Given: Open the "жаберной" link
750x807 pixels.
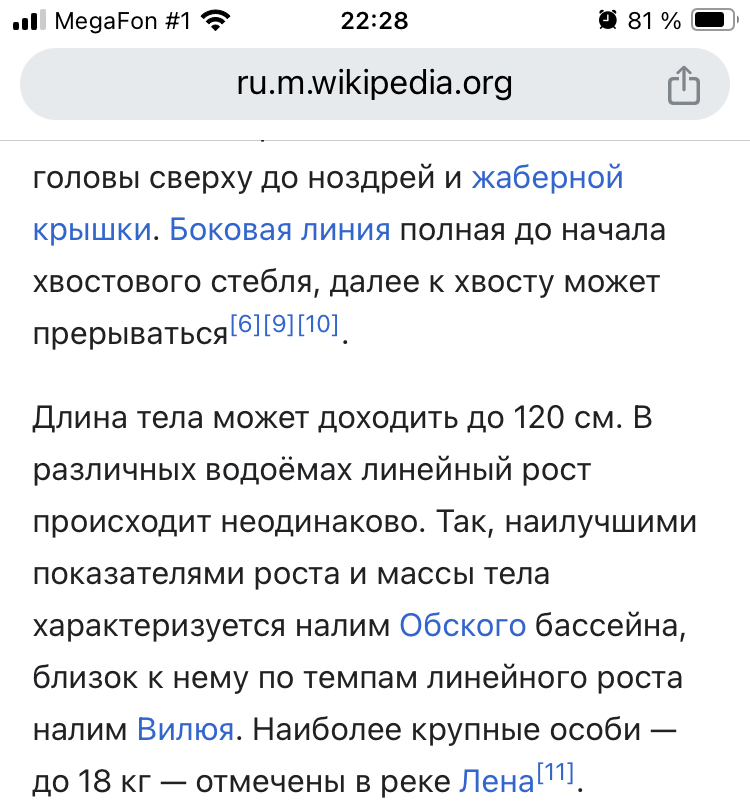Looking at the screenshot, I should coord(547,178).
